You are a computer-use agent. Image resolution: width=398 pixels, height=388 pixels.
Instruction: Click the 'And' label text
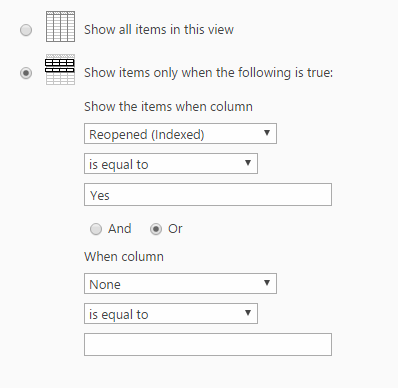(x=120, y=229)
